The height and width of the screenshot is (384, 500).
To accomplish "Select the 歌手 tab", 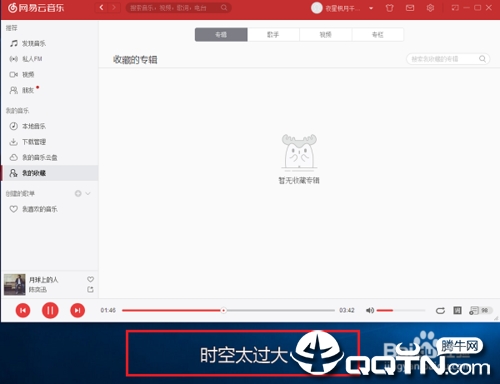I will tap(273, 35).
